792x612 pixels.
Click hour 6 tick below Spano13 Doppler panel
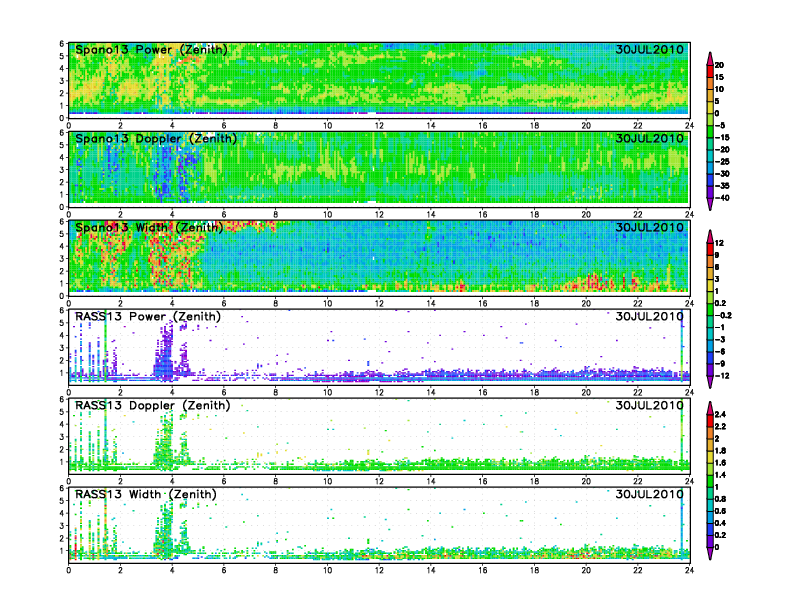pyautogui.click(x=224, y=215)
